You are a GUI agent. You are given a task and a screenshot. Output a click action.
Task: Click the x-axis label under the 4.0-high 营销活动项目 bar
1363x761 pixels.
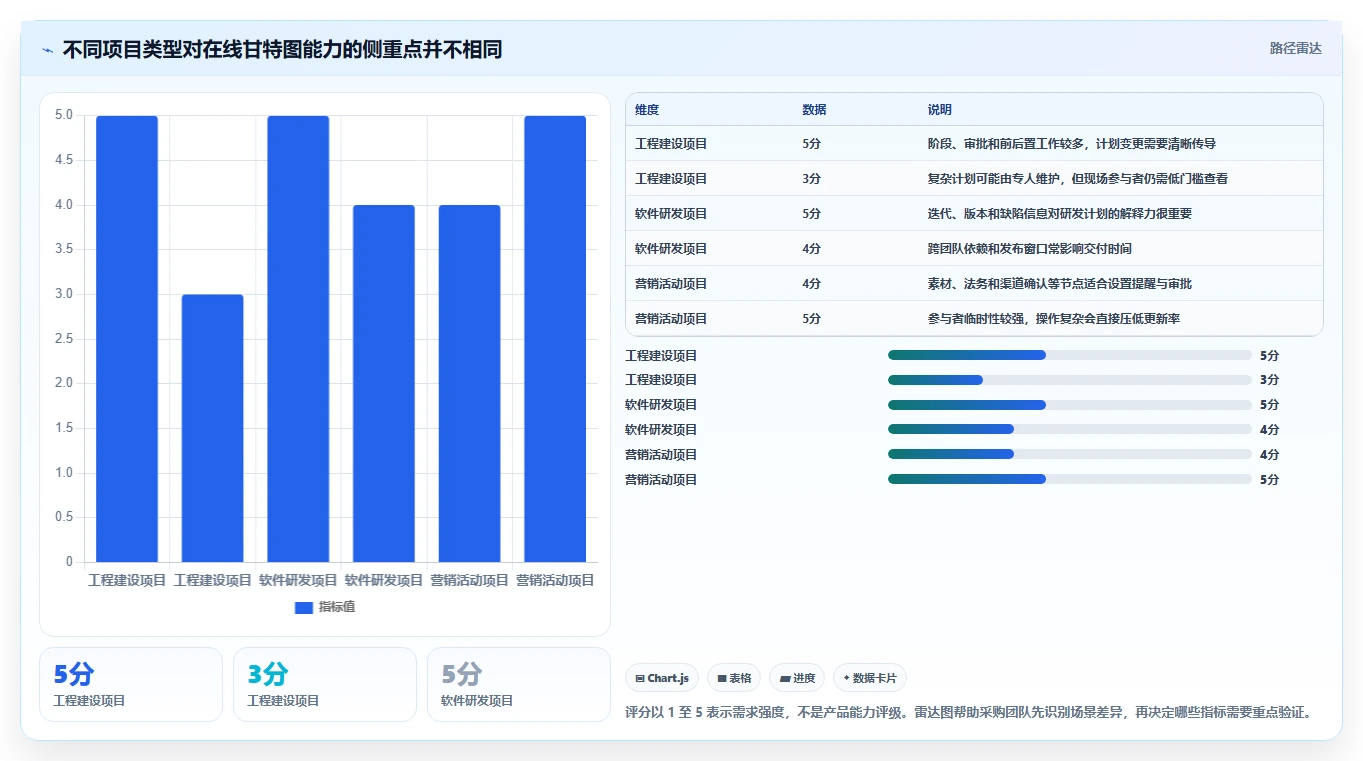[469, 580]
